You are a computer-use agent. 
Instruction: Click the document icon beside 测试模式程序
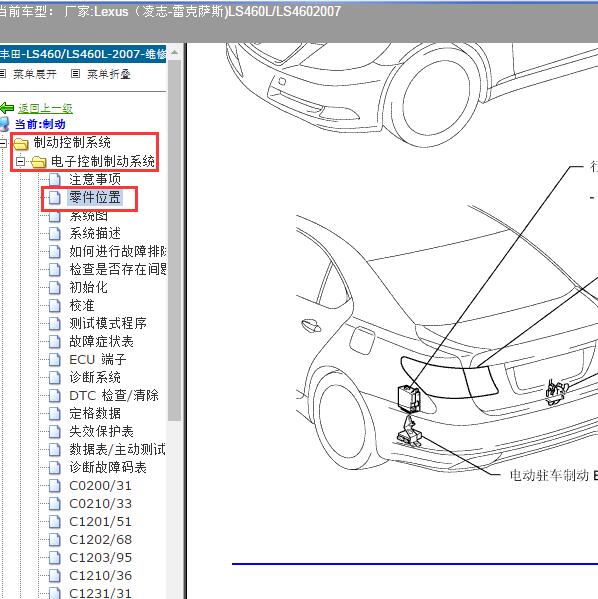click(55, 324)
